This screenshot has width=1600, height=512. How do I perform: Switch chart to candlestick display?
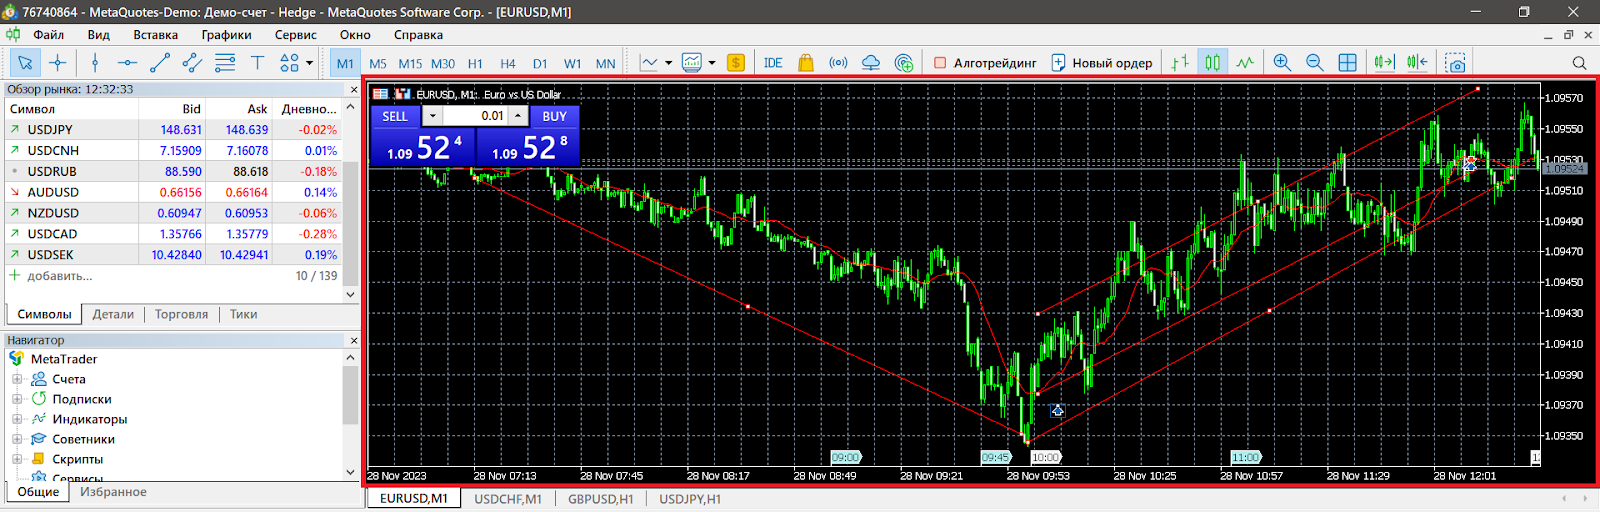pos(1212,63)
